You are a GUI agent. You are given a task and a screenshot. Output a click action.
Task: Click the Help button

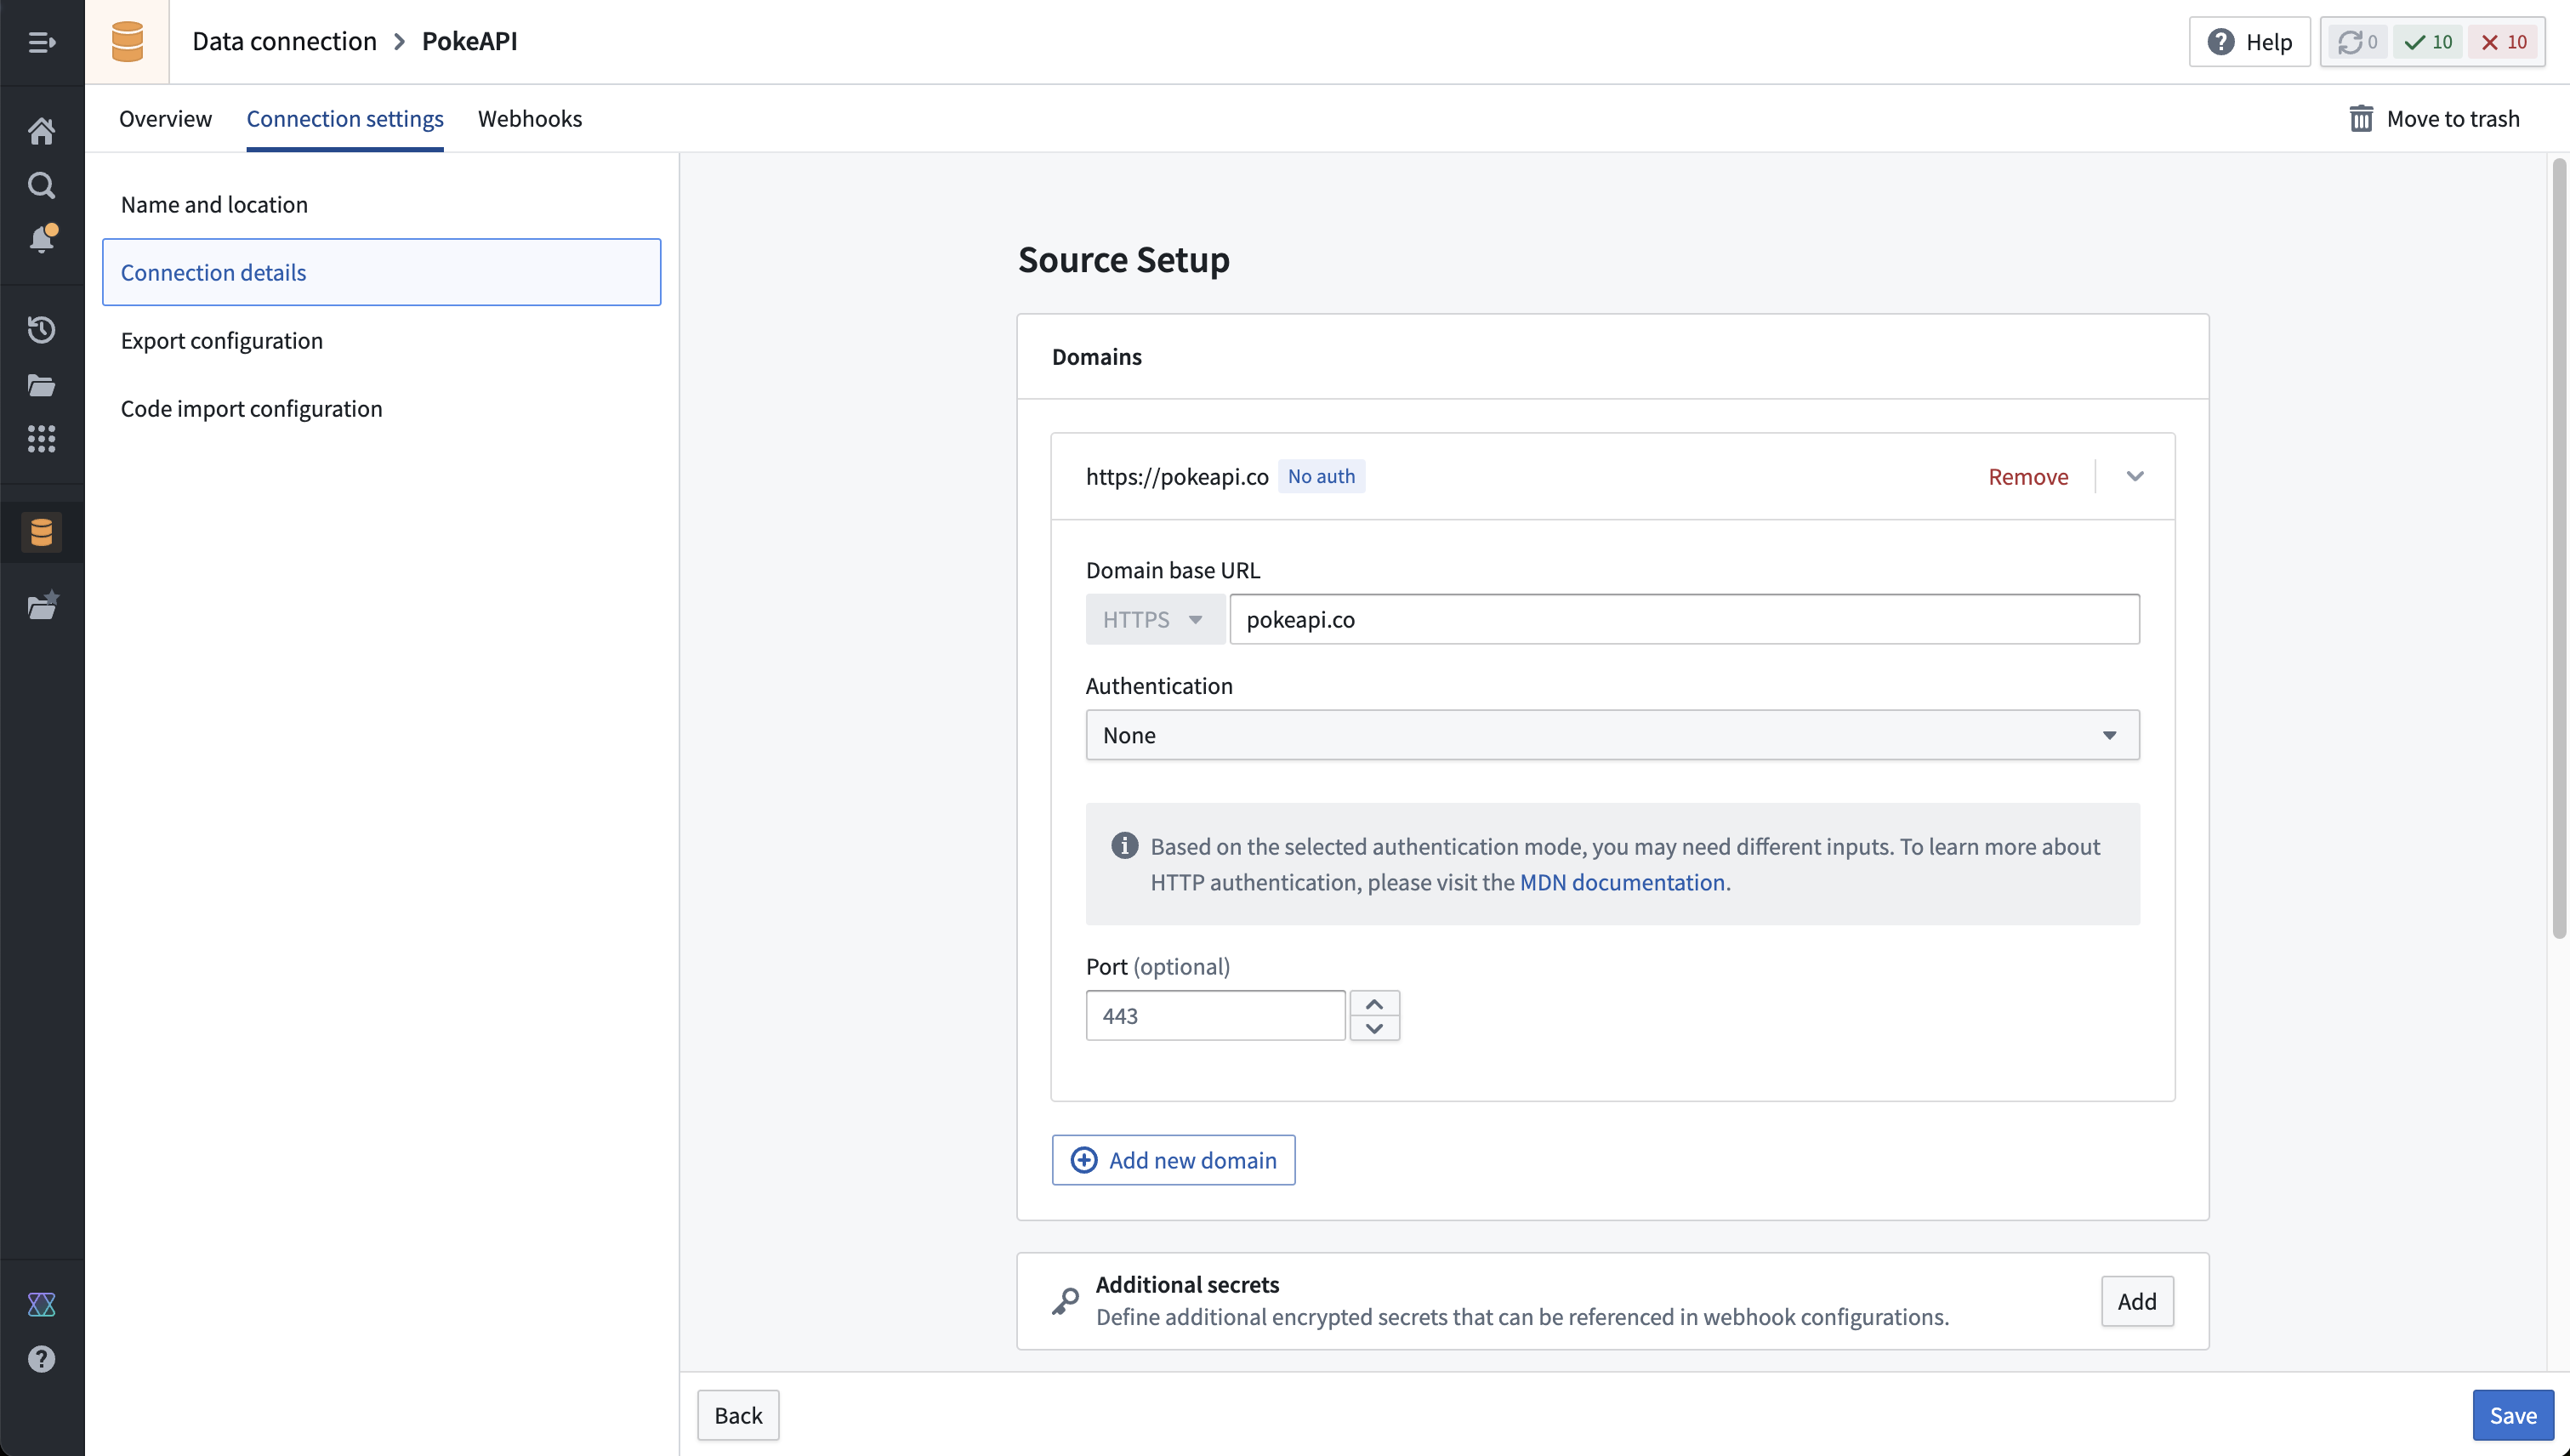coord(2249,42)
